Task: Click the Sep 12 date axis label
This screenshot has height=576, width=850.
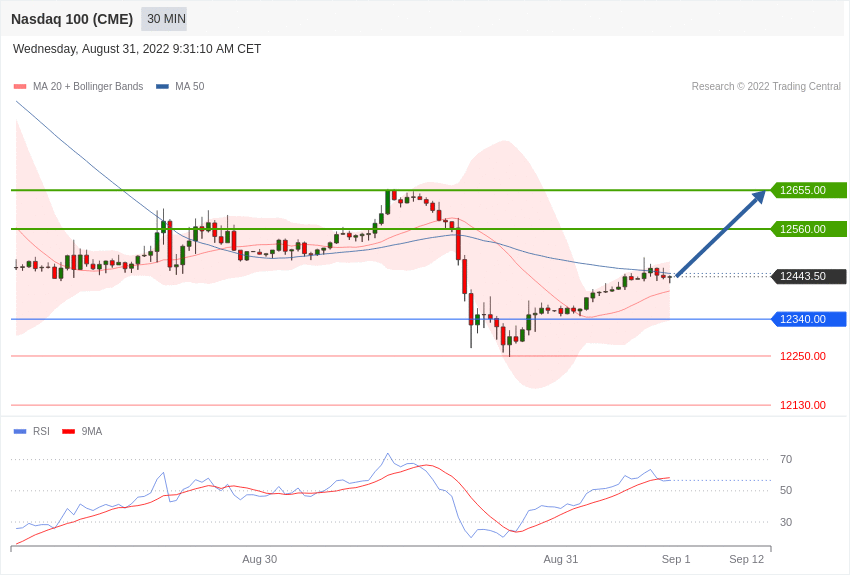Action: (x=746, y=559)
